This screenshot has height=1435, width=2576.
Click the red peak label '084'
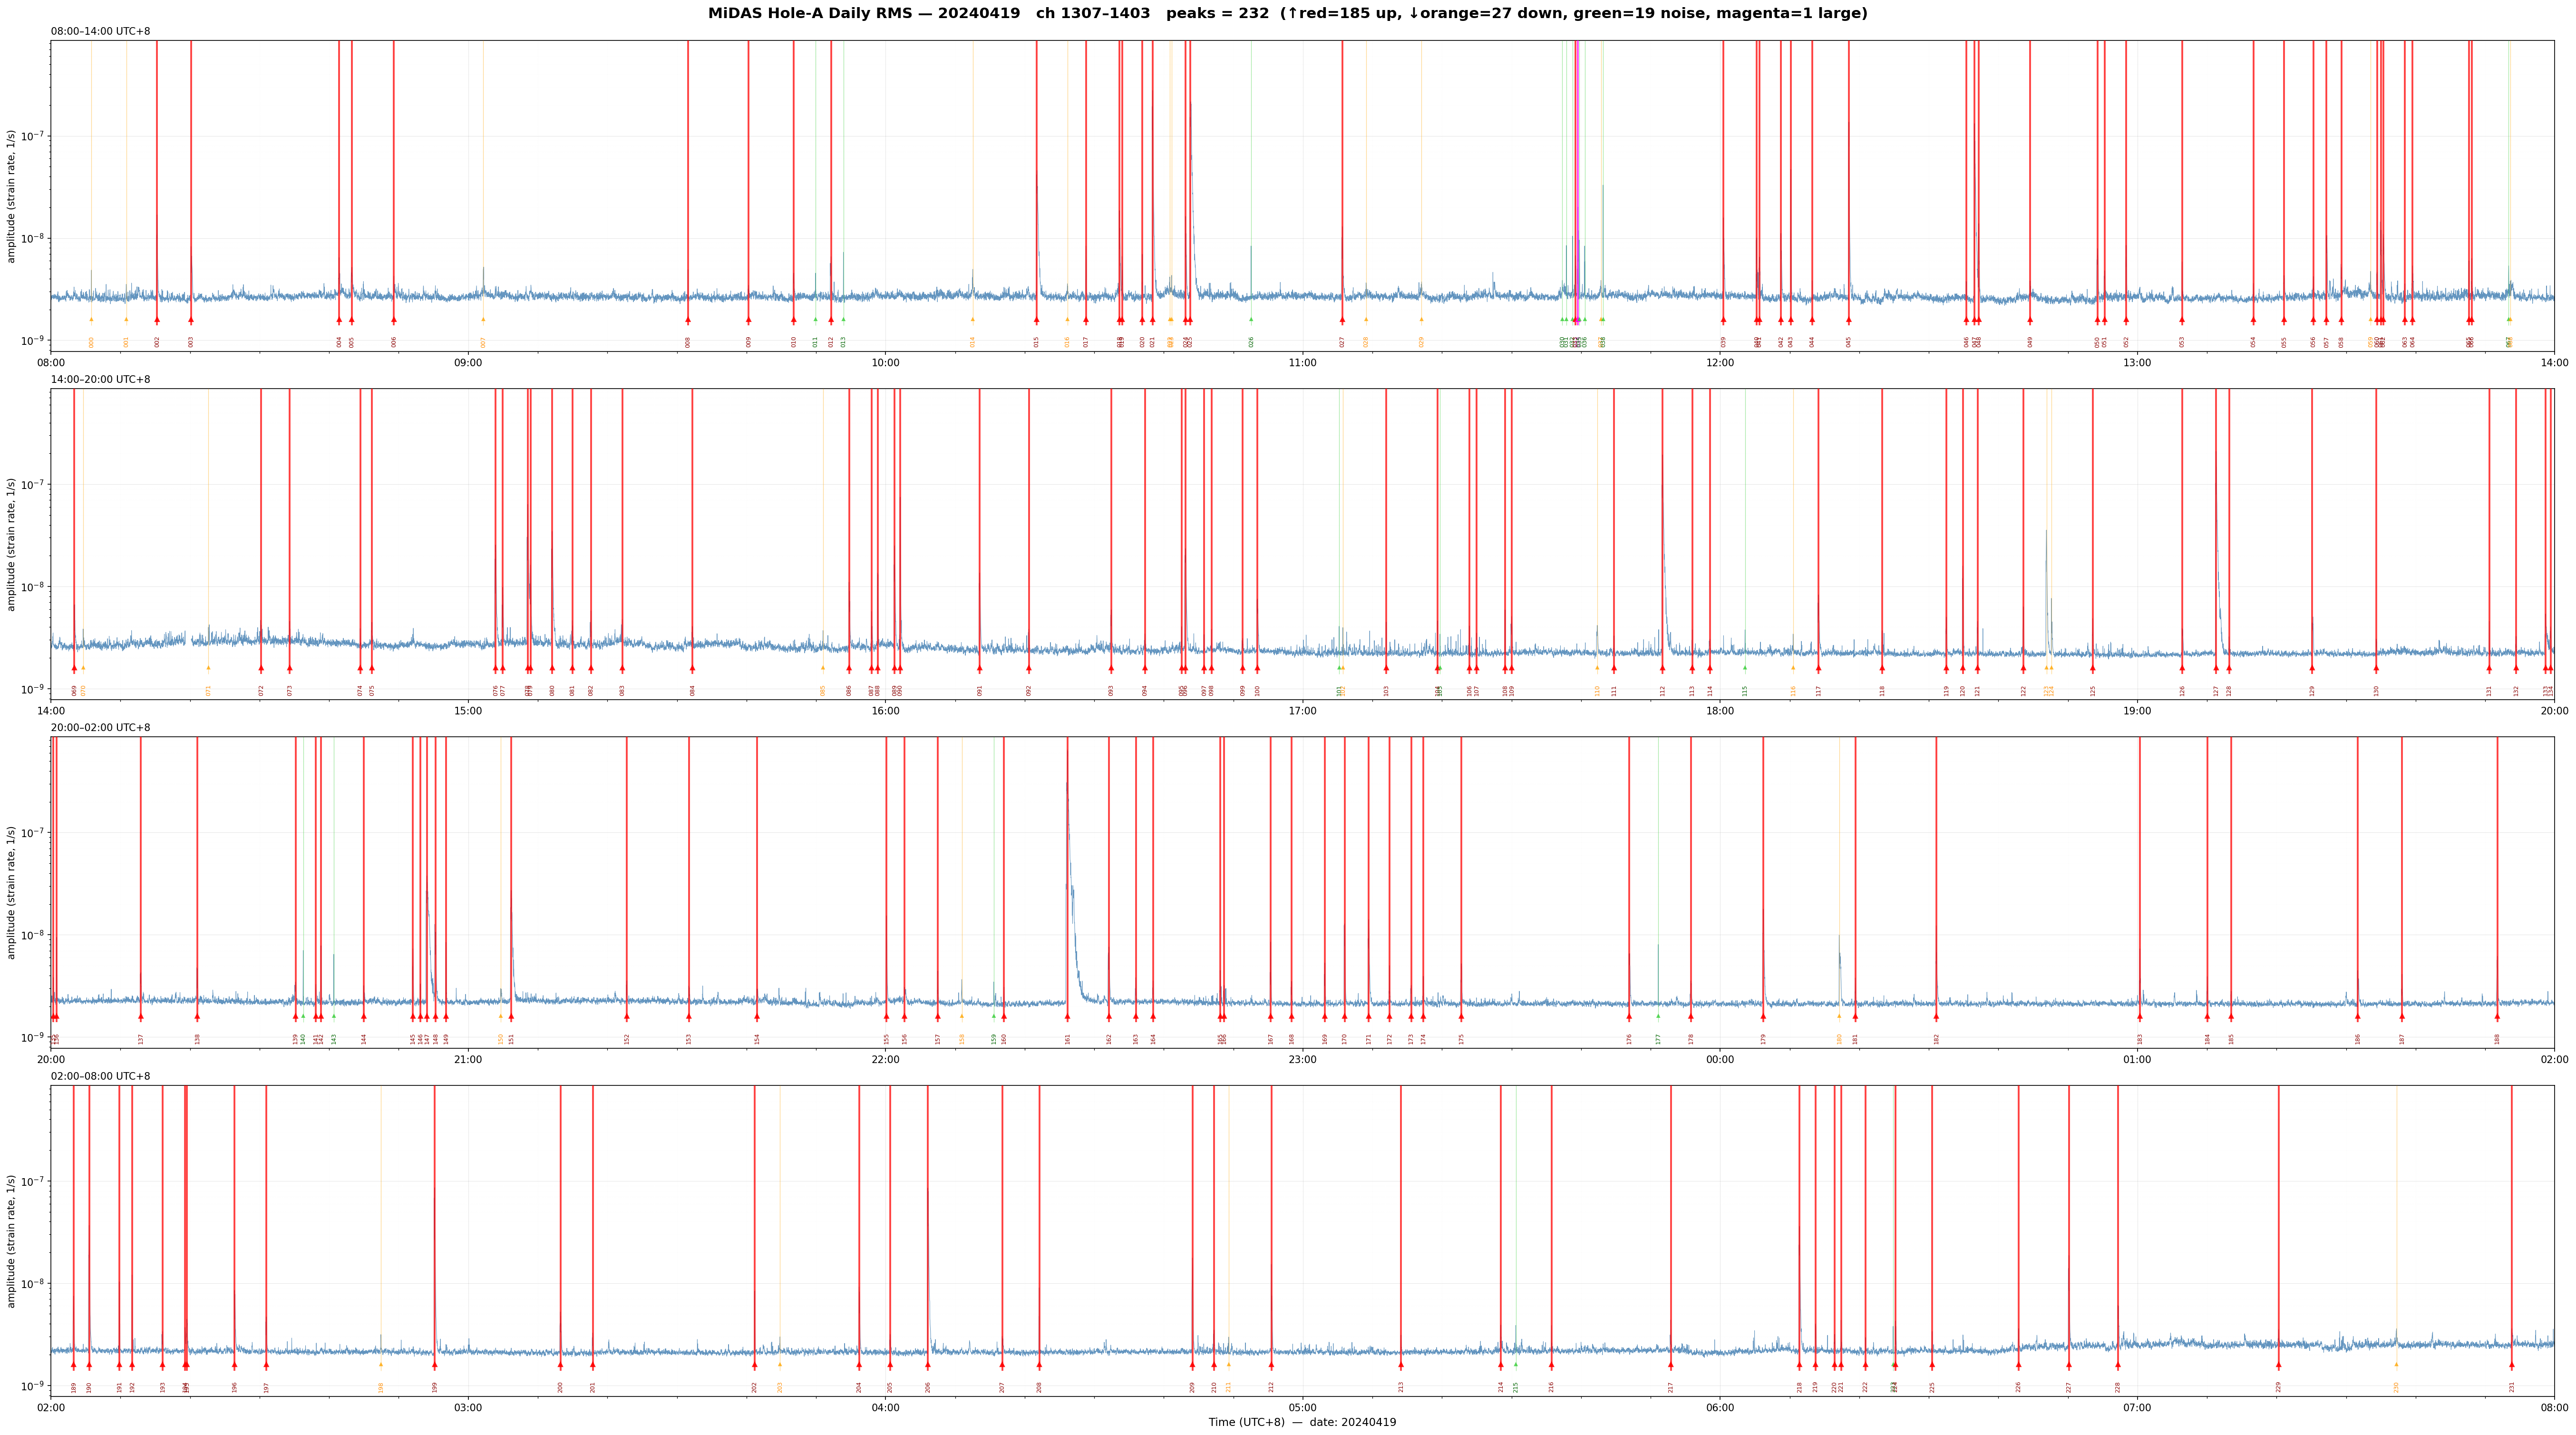click(x=692, y=690)
